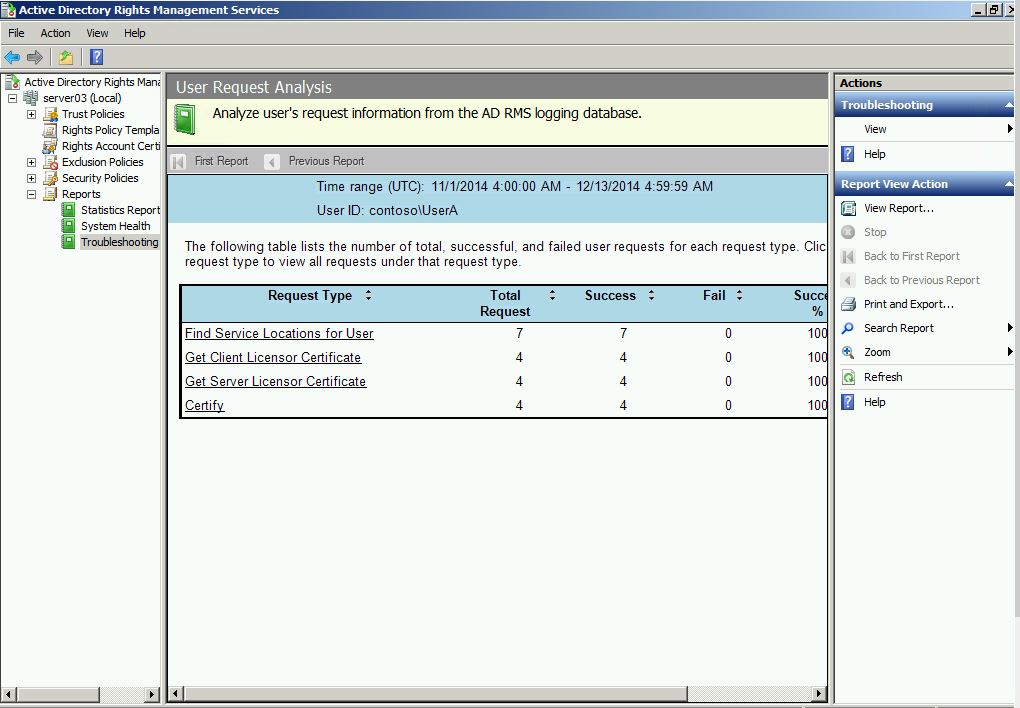Viewport: 1020px width, 708px height.
Task: Sort by Fail column arrows
Action: coord(740,295)
